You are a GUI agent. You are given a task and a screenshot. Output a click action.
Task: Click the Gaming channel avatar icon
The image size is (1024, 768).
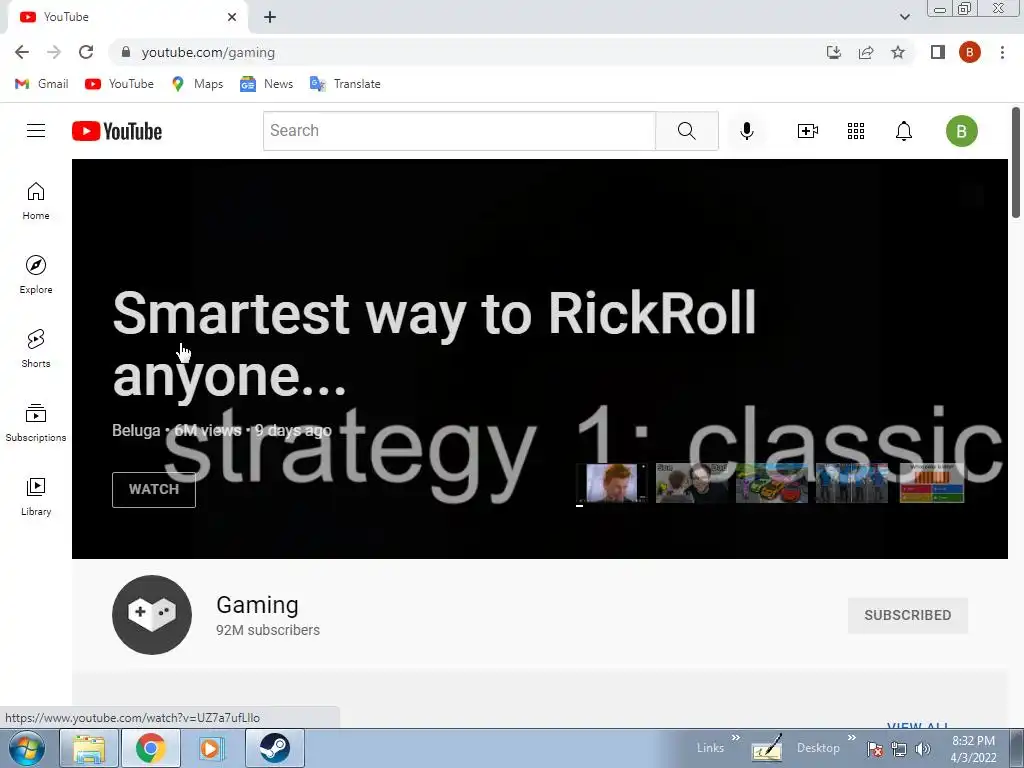[152, 615]
